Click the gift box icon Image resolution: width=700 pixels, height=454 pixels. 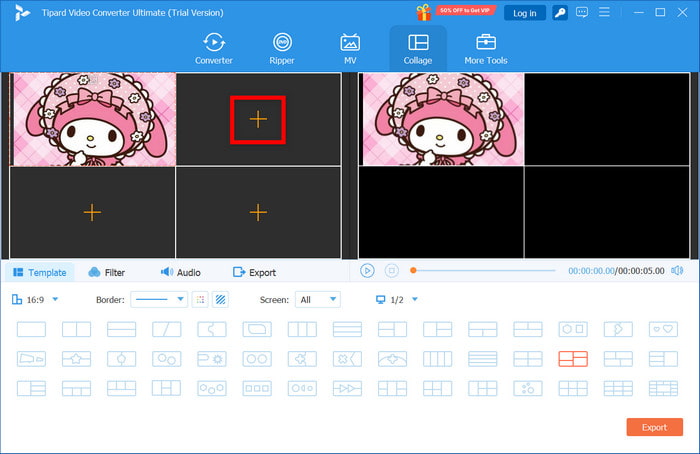point(423,12)
